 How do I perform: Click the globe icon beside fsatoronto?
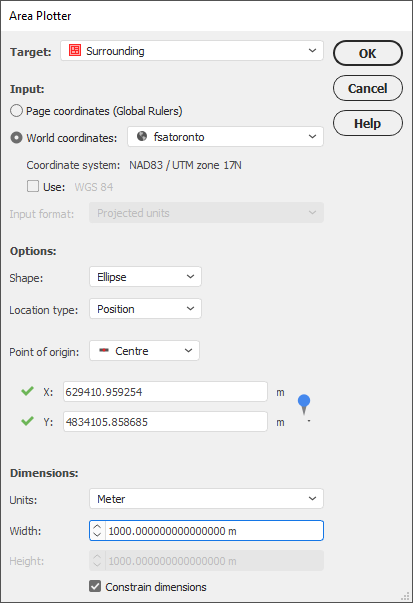coord(142,136)
